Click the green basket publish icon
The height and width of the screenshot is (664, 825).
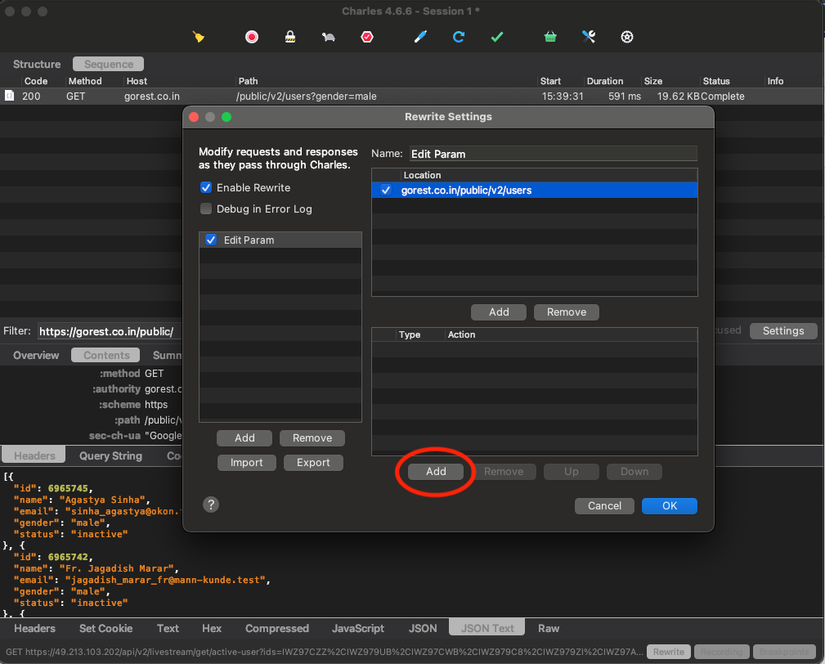coord(550,37)
